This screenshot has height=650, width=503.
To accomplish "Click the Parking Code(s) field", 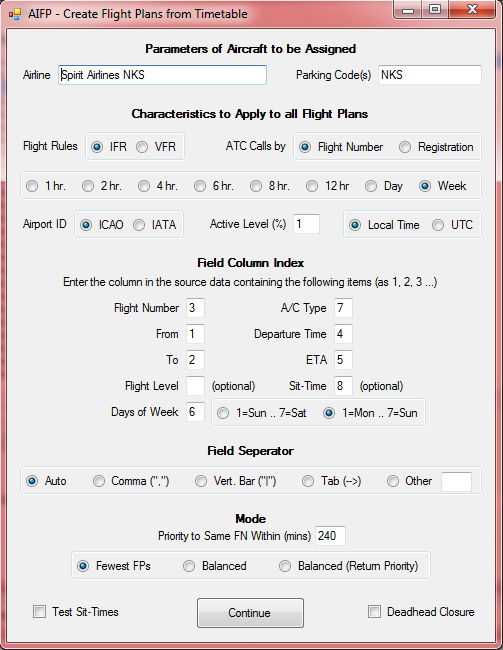I will click(430, 75).
